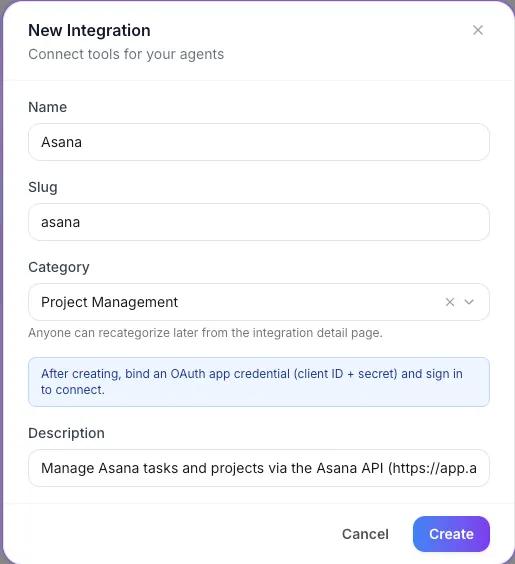Click the OAuth app credential info banner
This screenshot has height=564, width=515.
coord(259,382)
